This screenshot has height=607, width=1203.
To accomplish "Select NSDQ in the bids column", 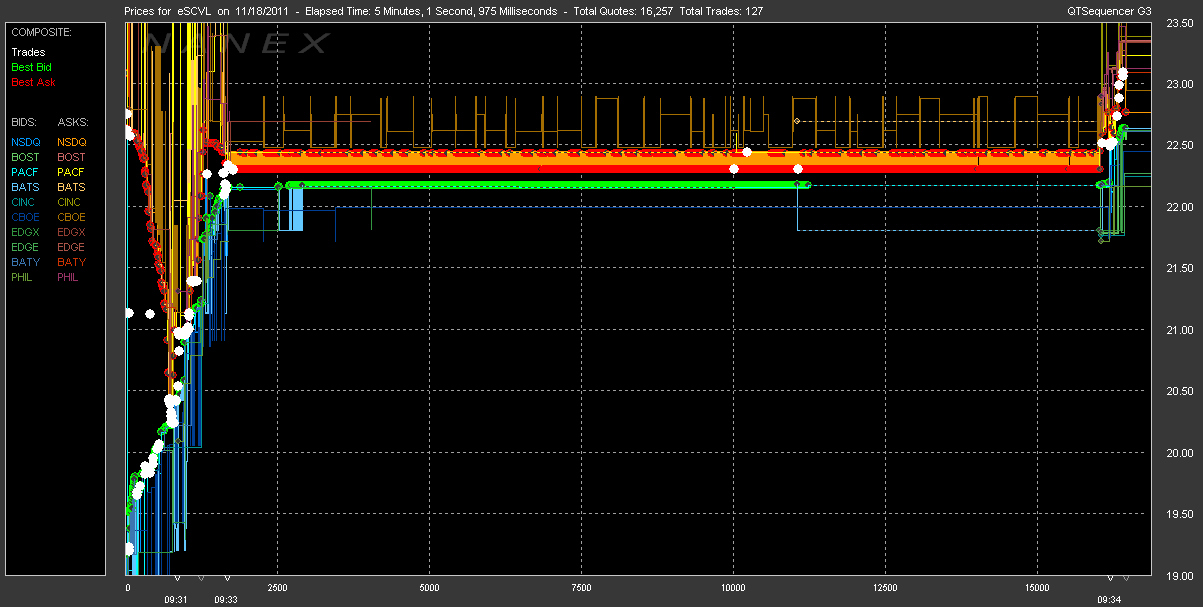I will [x=26, y=142].
